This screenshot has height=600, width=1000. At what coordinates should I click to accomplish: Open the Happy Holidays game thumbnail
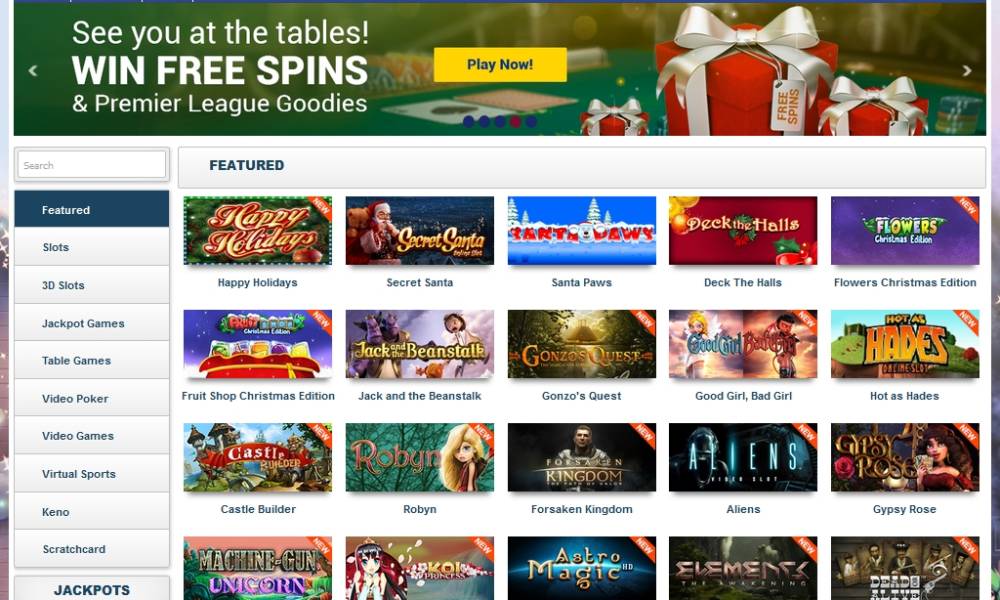258,230
